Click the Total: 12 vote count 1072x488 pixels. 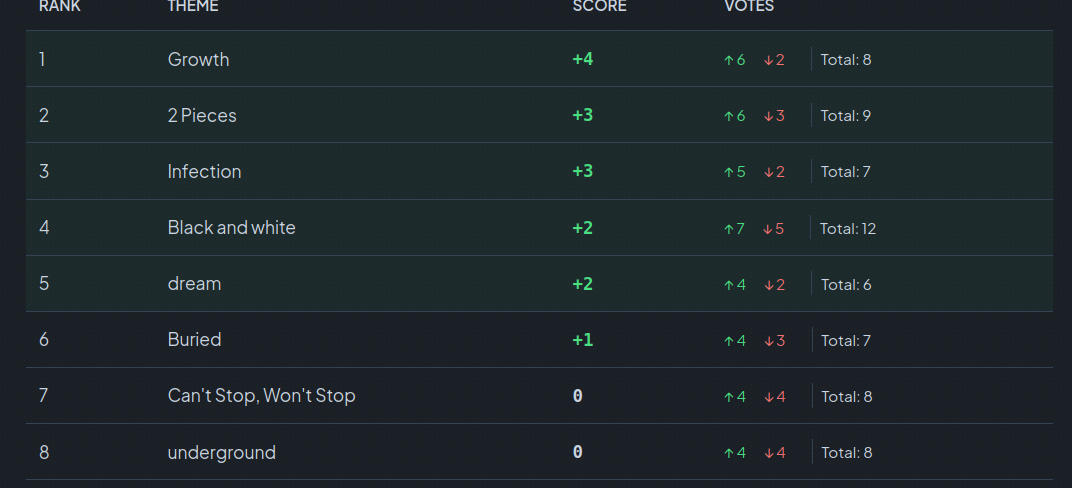(x=847, y=228)
